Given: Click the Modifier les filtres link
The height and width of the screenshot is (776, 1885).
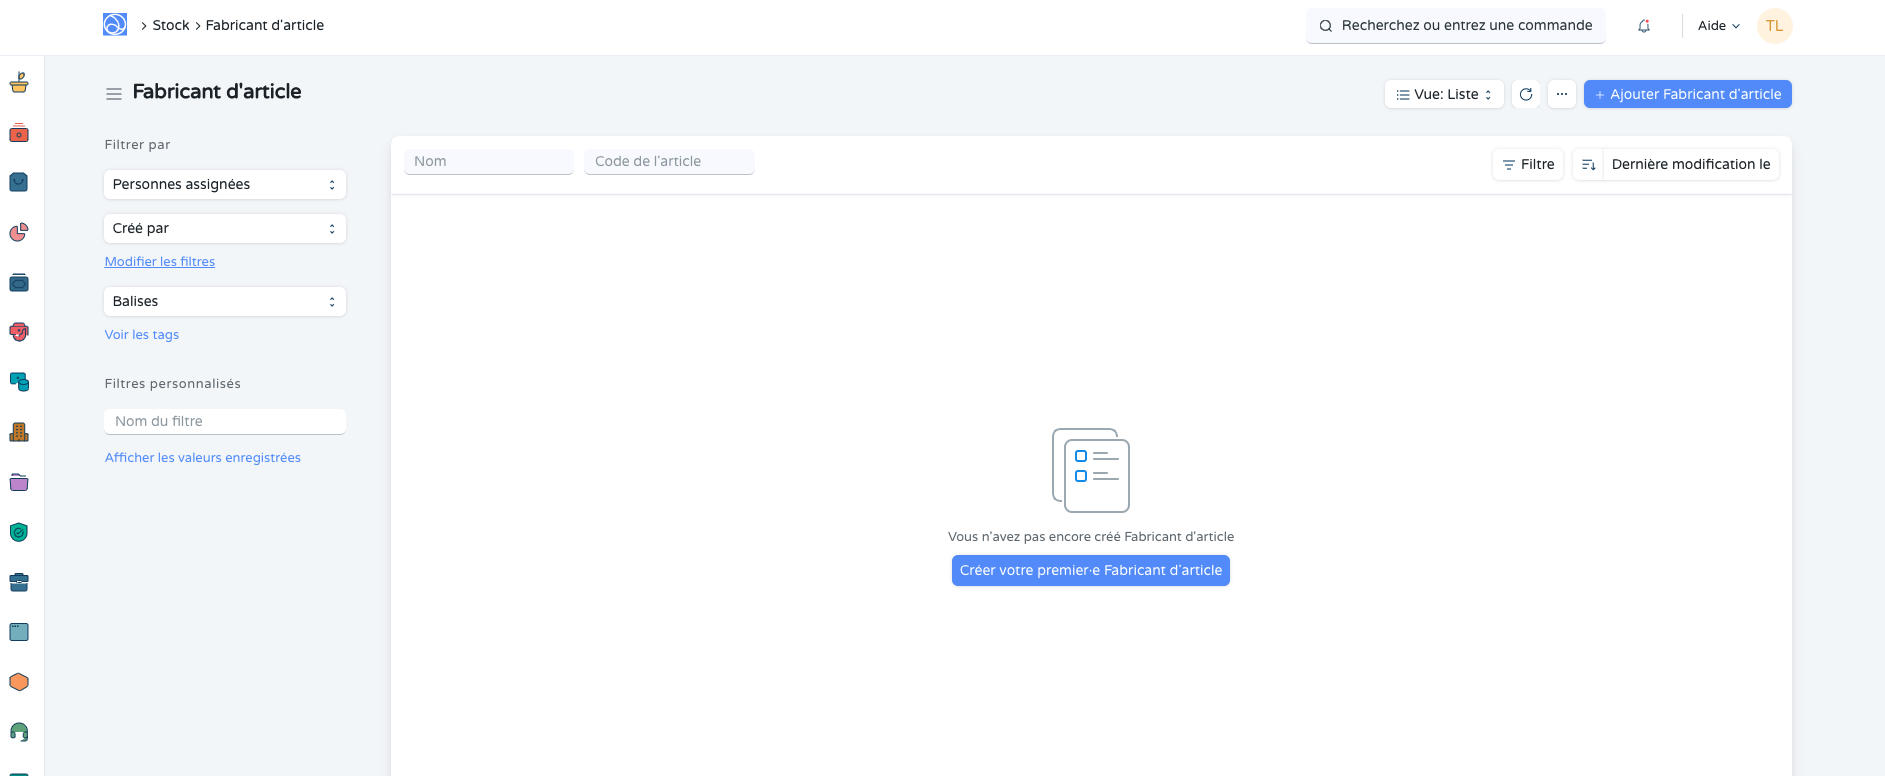Looking at the screenshot, I should [160, 262].
